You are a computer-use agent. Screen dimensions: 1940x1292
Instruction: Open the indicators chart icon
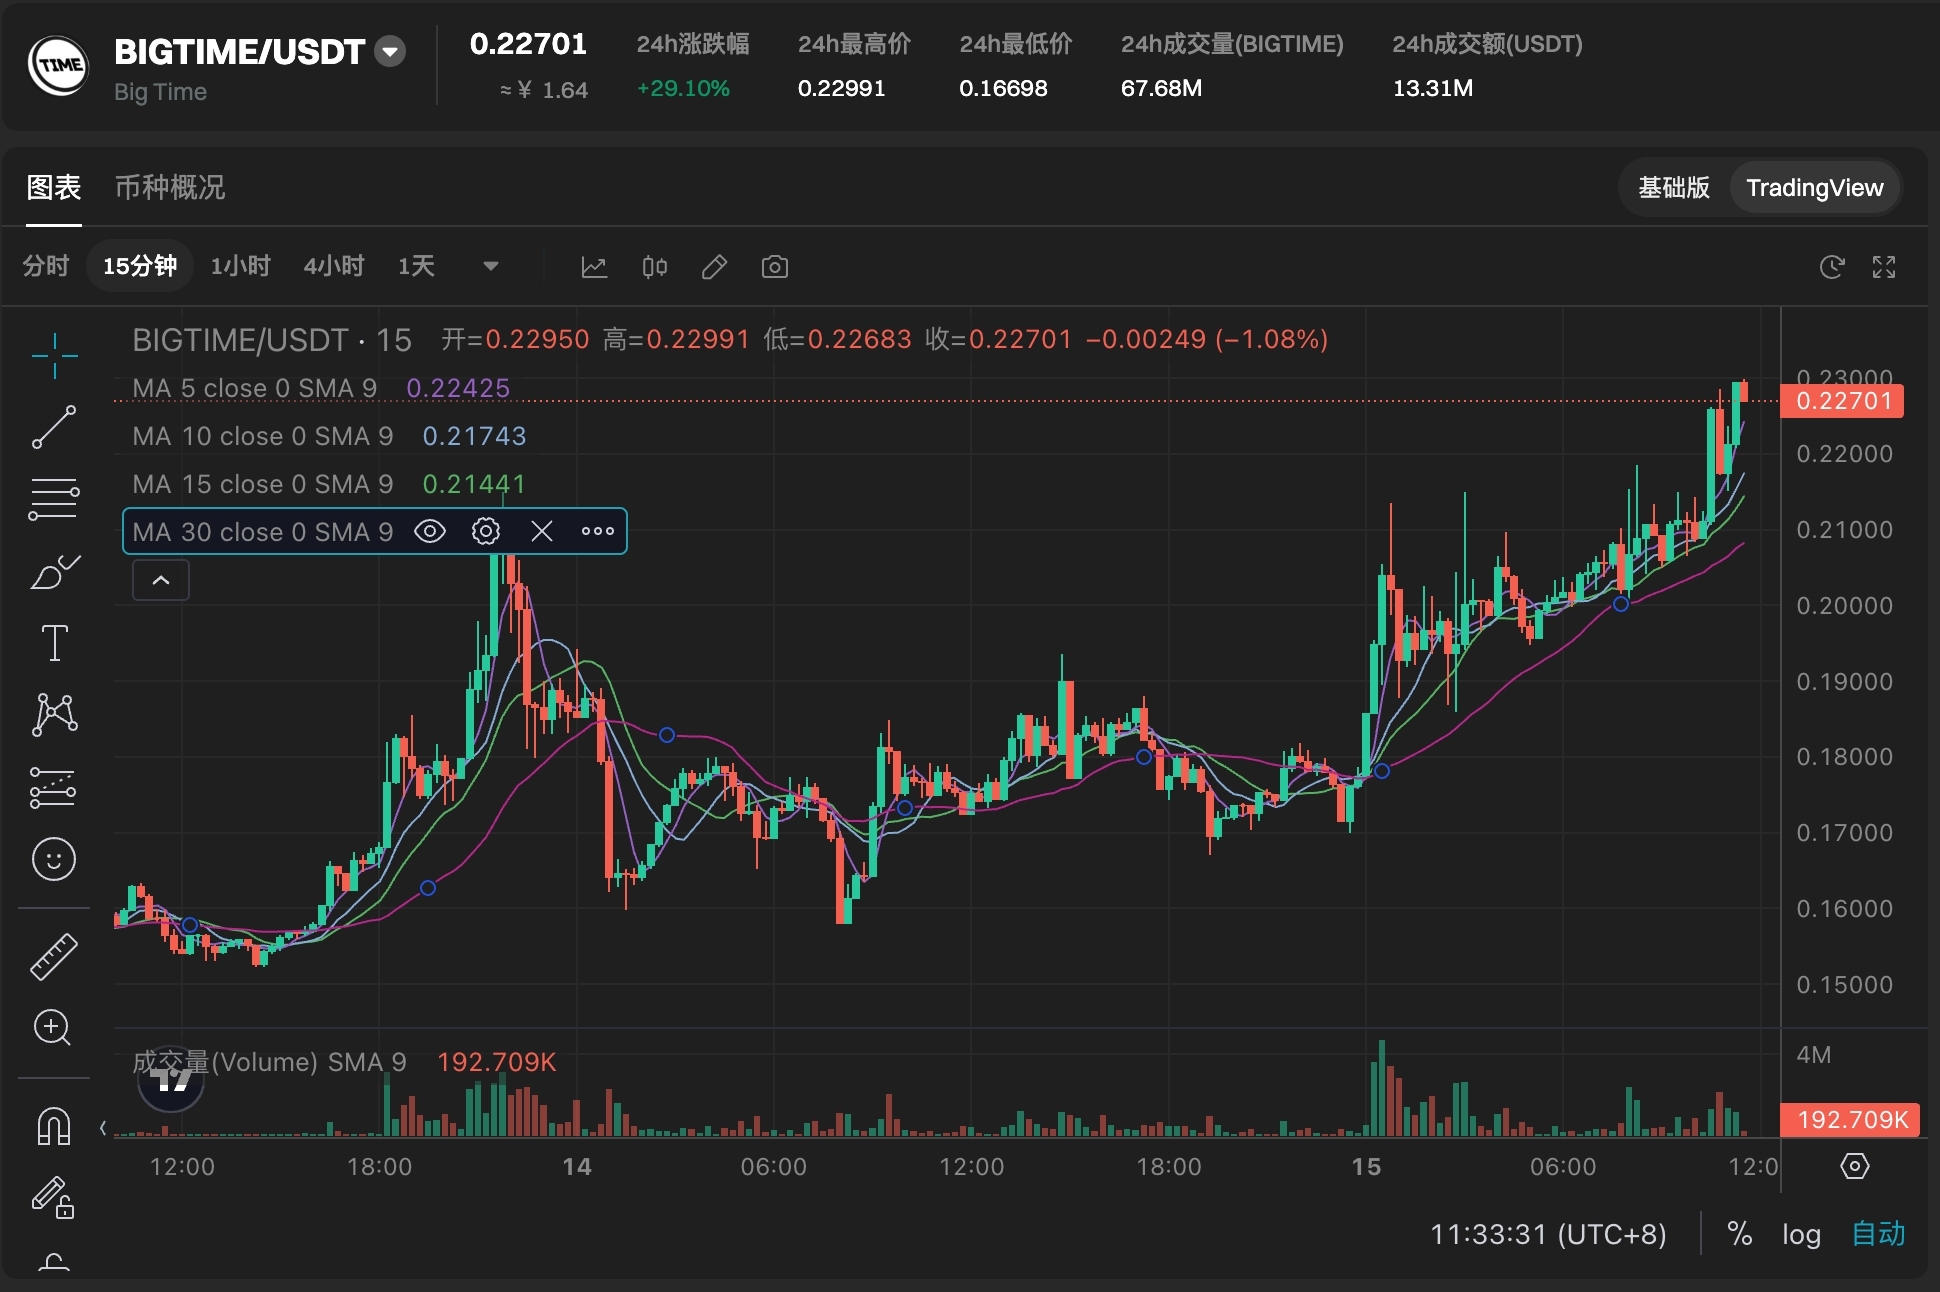pos(594,267)
